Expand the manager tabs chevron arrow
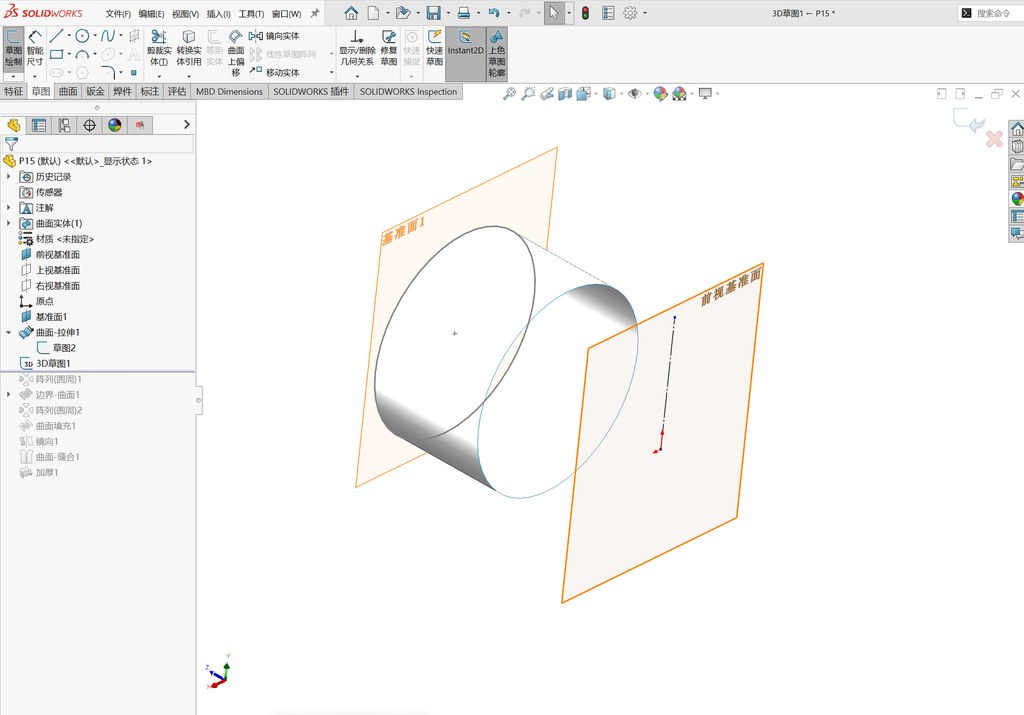 click(x=187, y=125)
